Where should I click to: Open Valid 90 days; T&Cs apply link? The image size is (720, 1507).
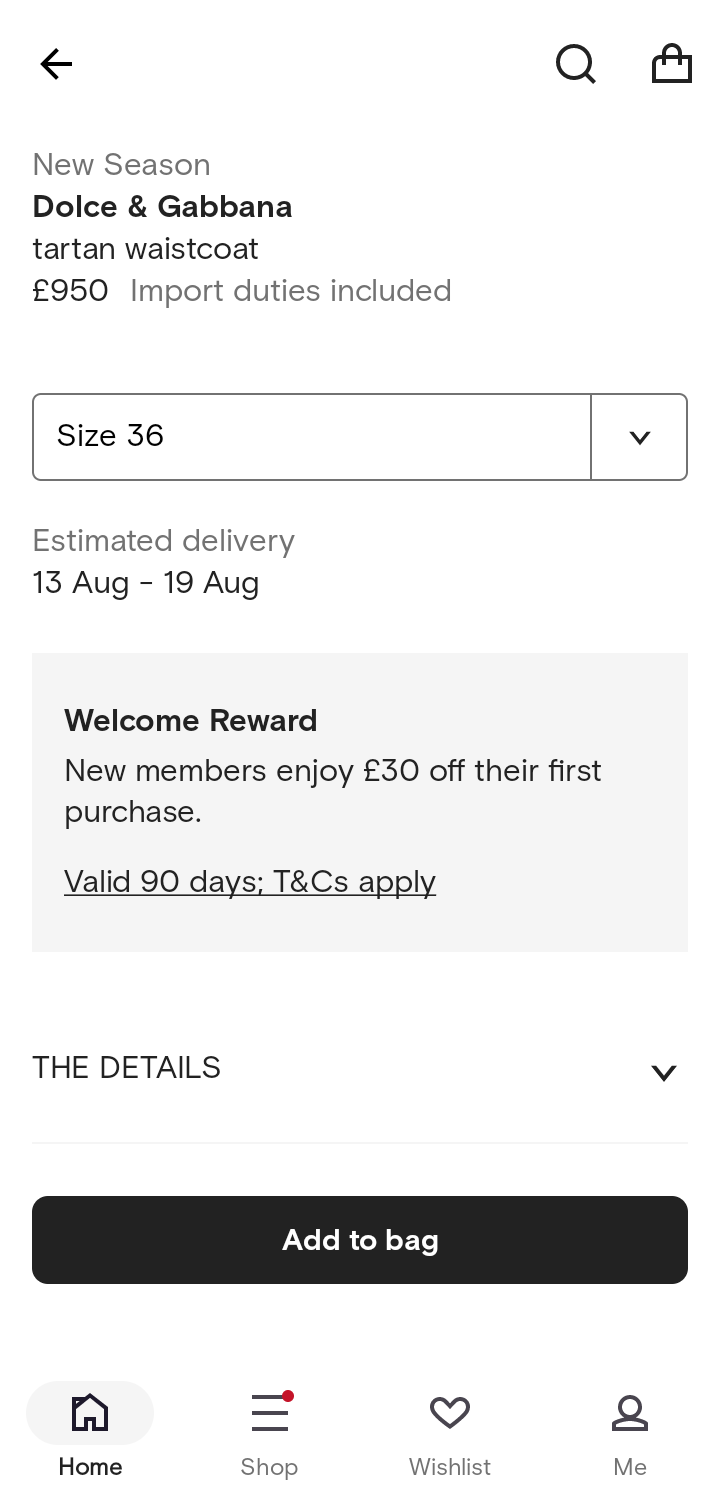pos(250,882)
